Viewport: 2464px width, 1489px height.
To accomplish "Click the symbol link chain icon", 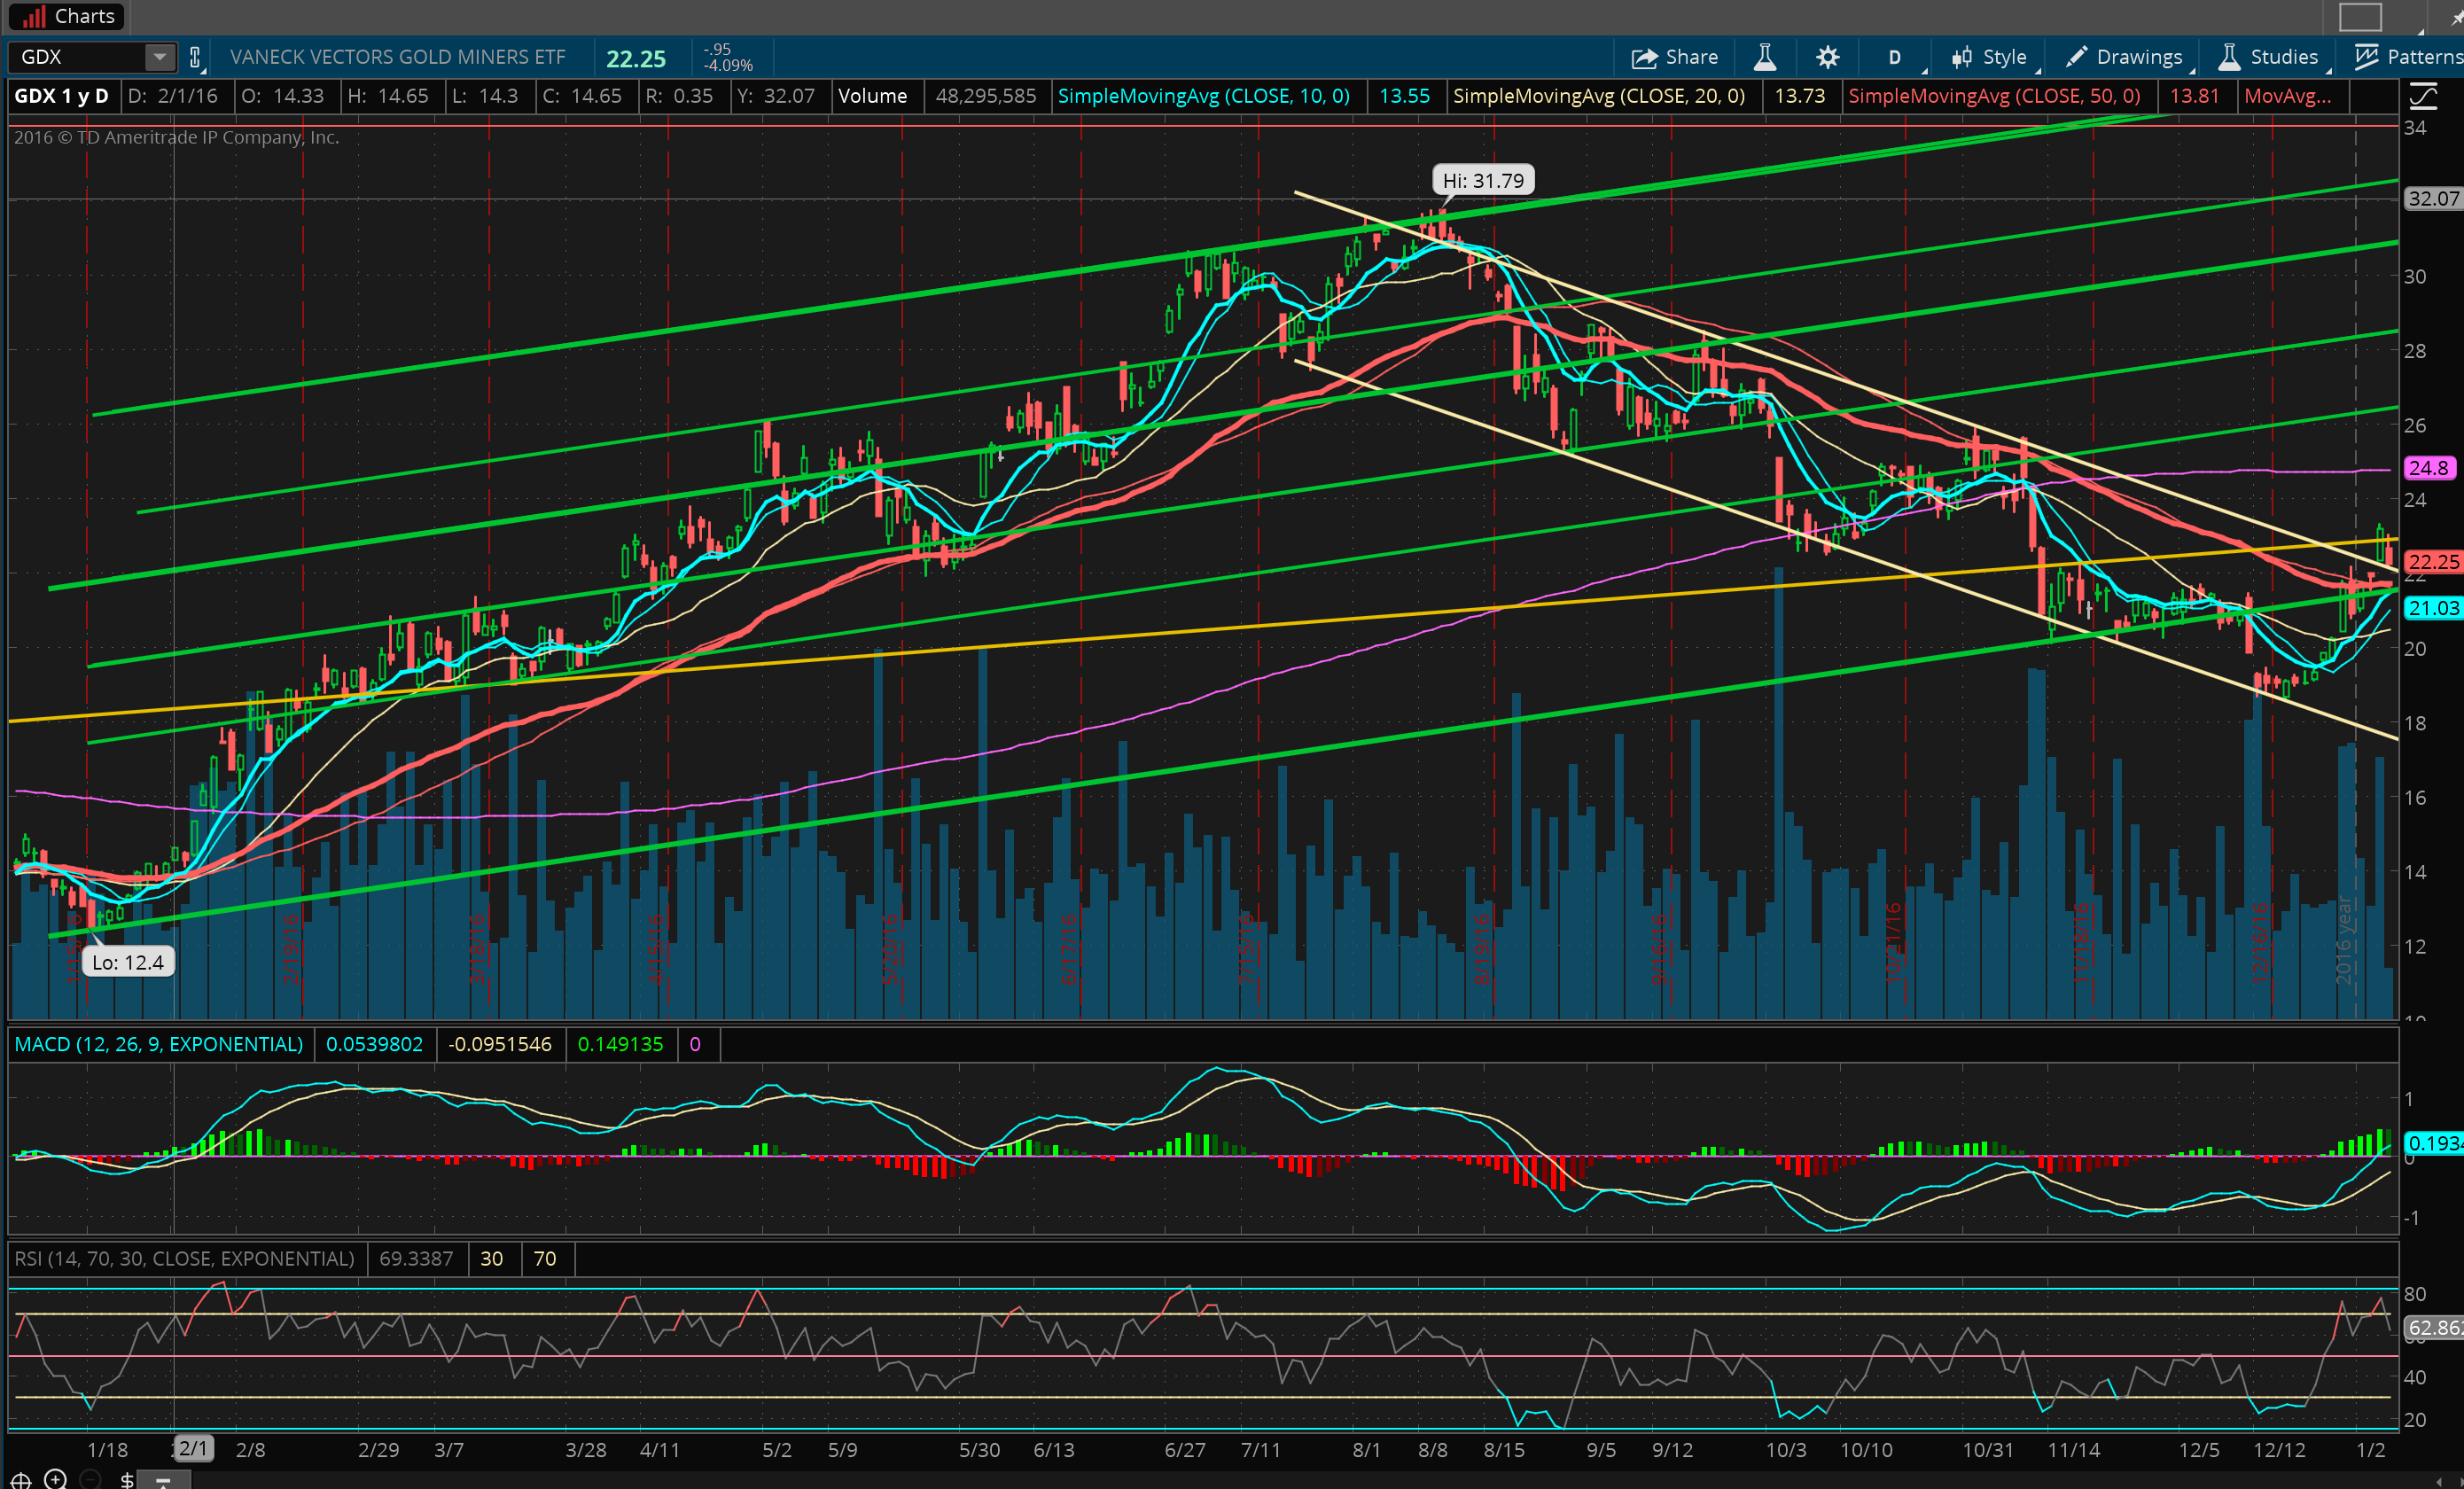I will tap(196, 57).
